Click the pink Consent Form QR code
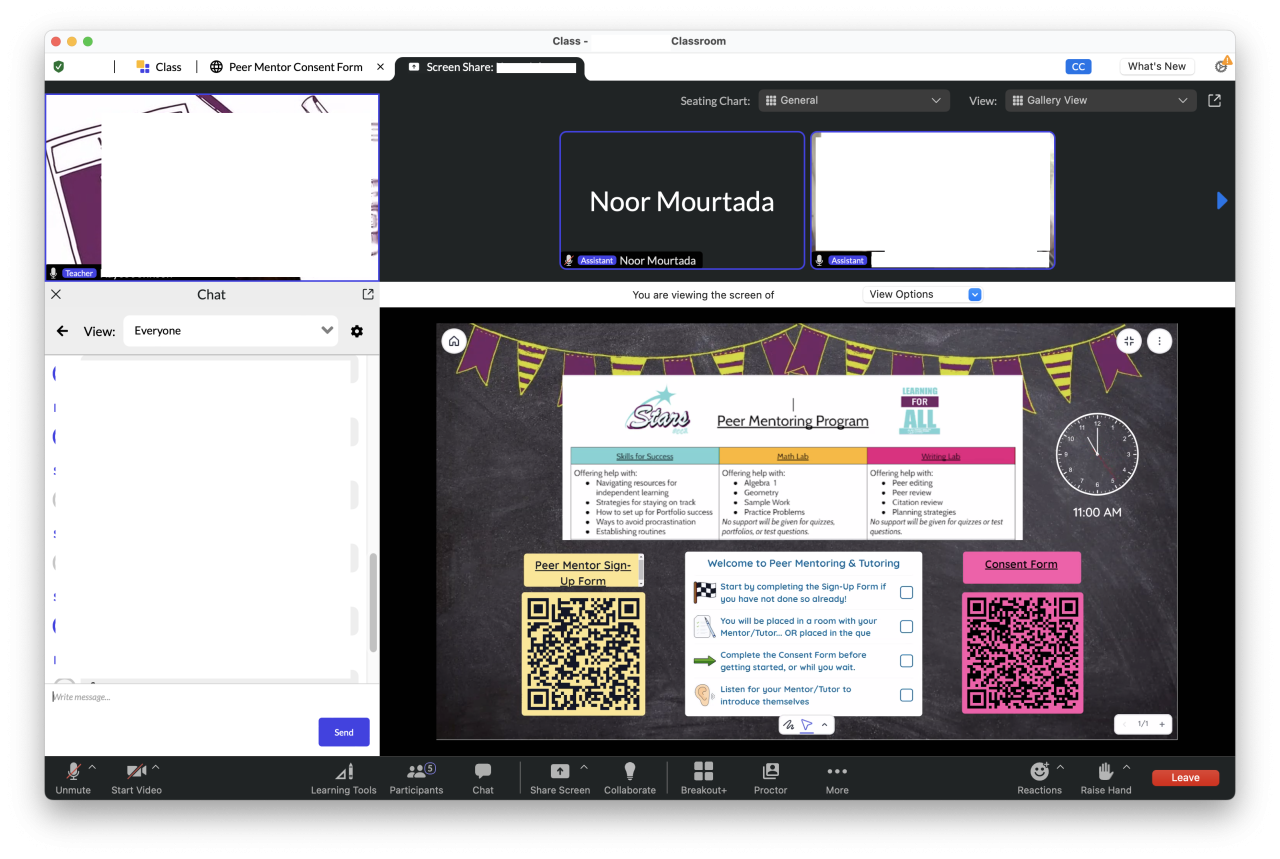This screenshot has height=859, width=1280. [1022, 652]
